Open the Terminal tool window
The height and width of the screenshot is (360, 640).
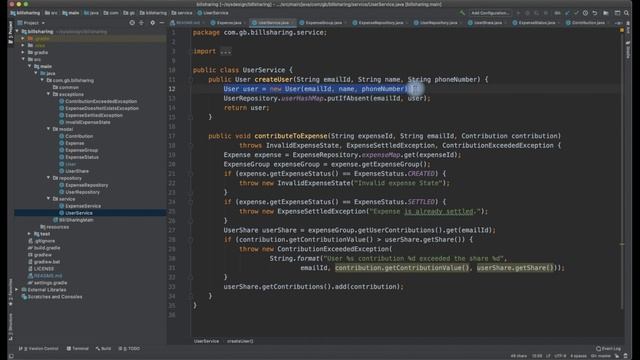(x=78, y=349)
